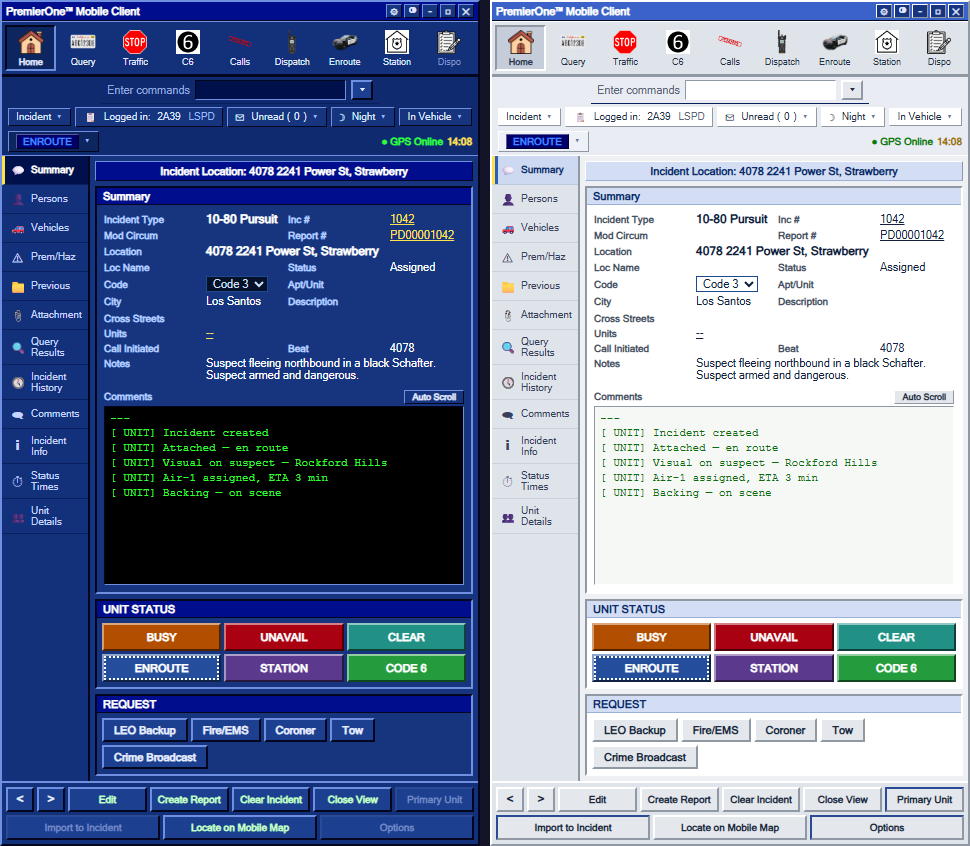Click Locate on Mobile Map in dark window
This screenshot has width=970, height=846.
click(x=239, y=827)
